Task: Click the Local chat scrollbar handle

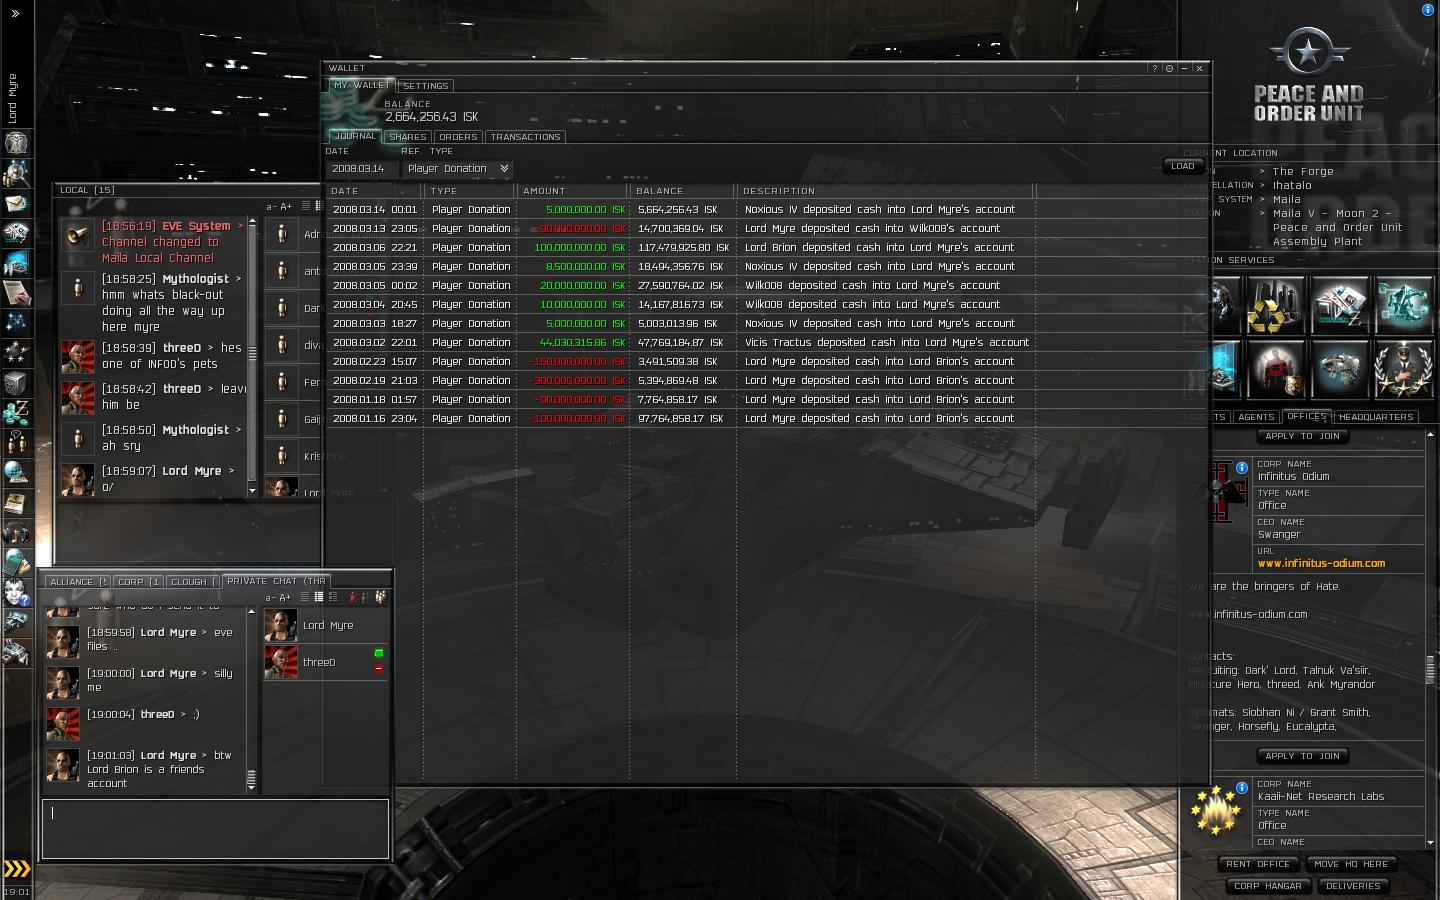Action: [x=252, y=353]
